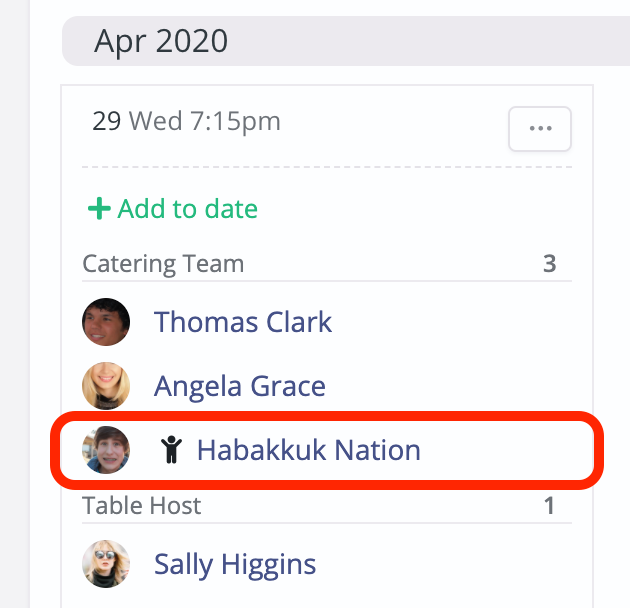Viewport: 630px width, 608px height.
Task: Click the child icon beside Habakkuk Nation
Action: pyautogui.click(x=172, y=450)
